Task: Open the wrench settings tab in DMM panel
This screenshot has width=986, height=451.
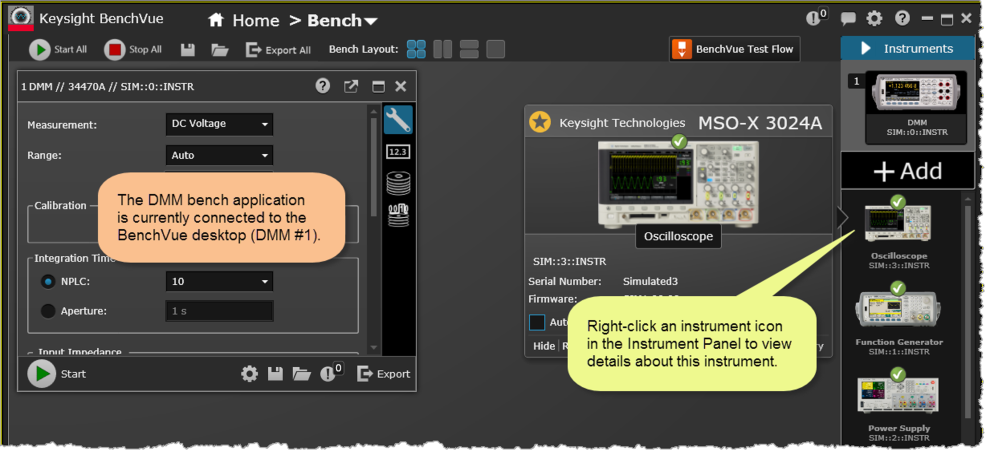Action: [x=398, y=120]
